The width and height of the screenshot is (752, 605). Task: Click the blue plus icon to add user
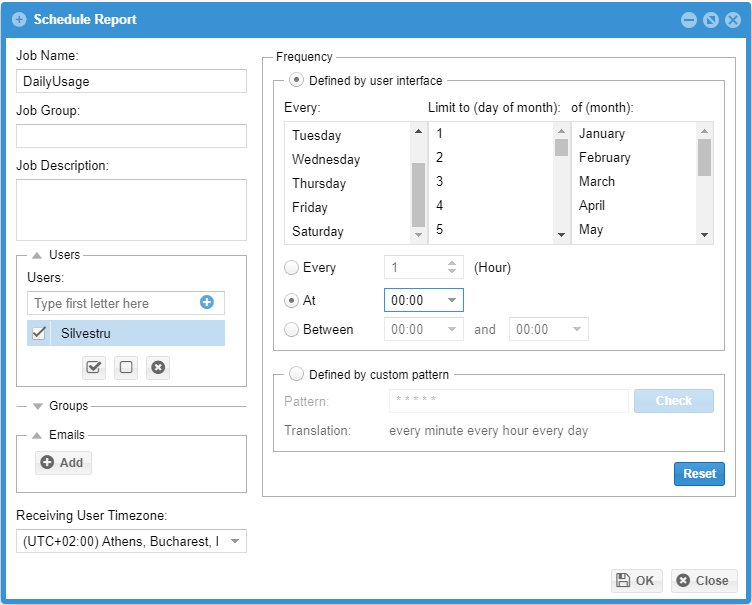click(207, 302)
